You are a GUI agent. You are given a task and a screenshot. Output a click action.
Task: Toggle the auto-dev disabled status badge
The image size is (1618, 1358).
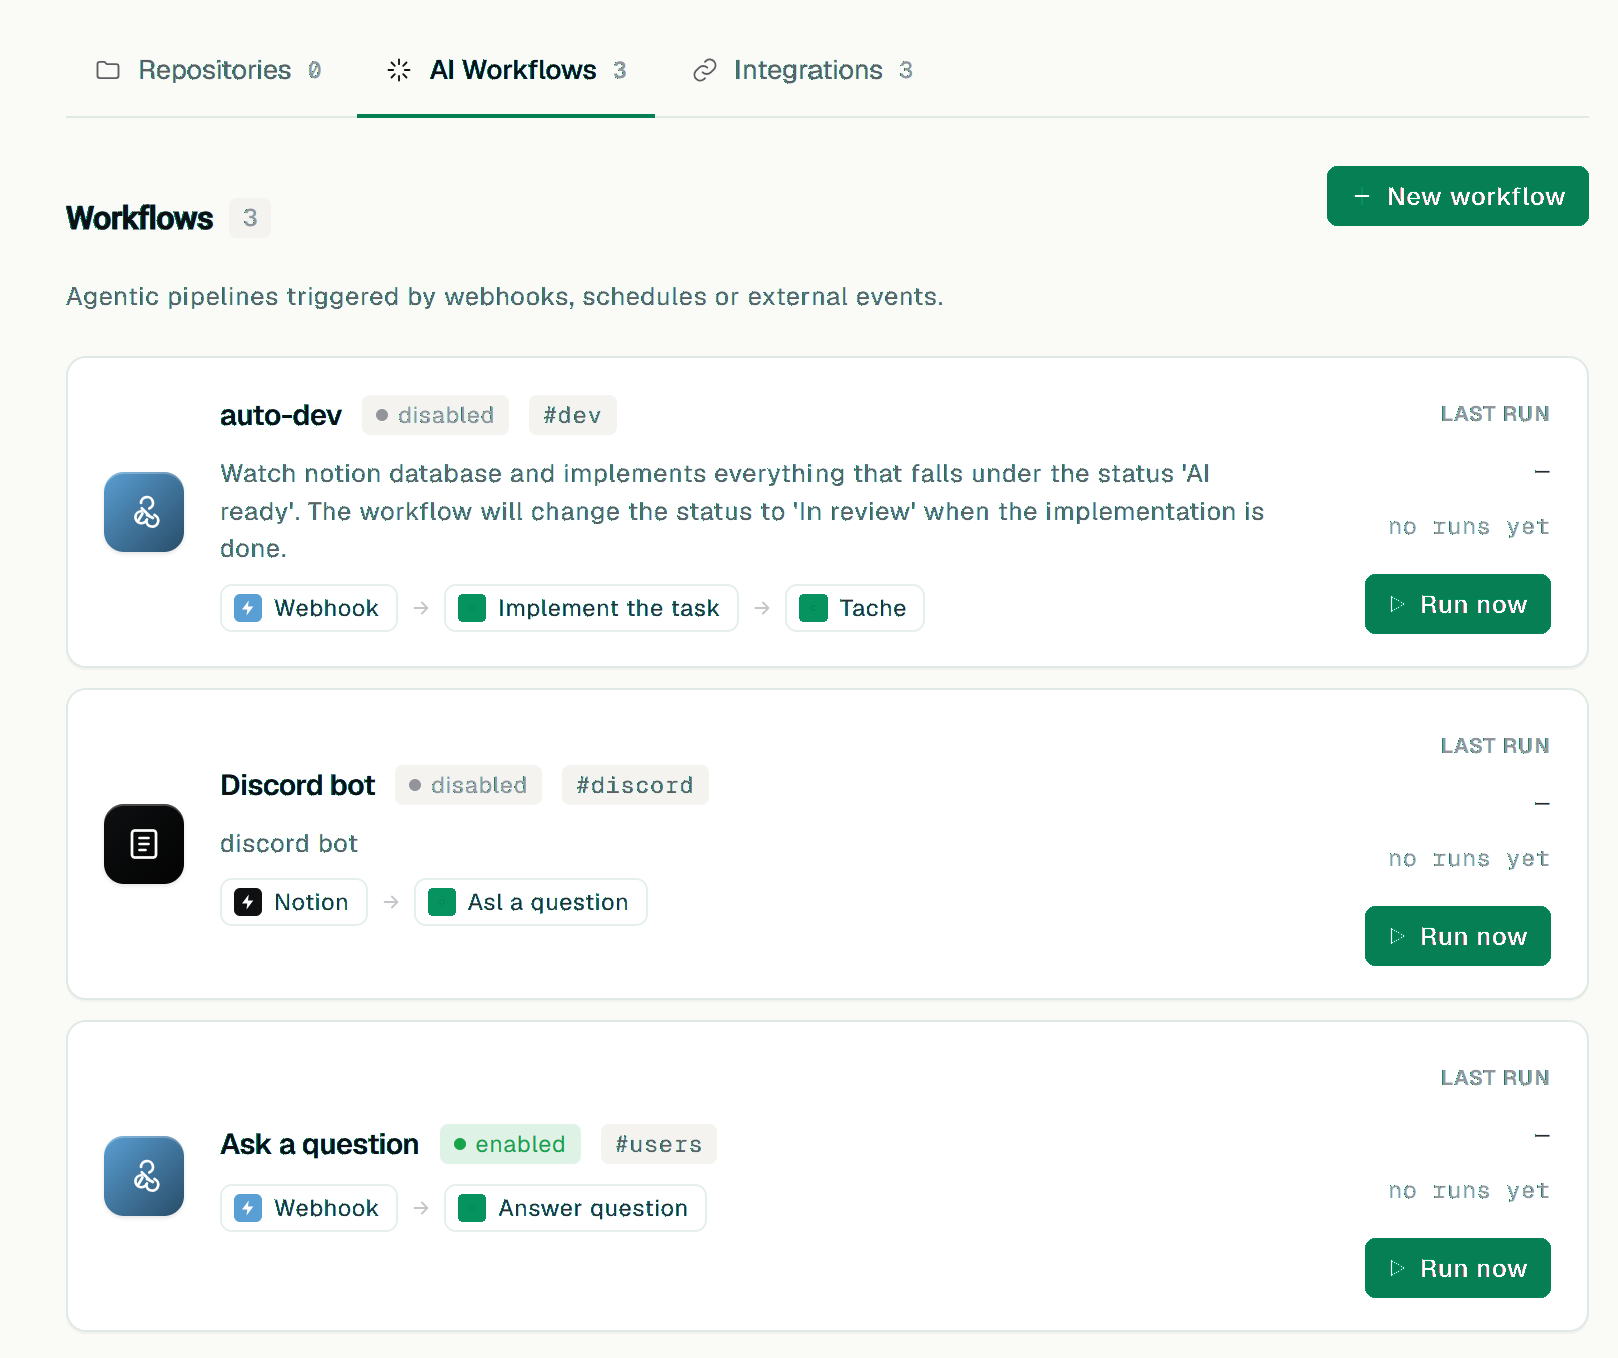click(x=435, y=415)
